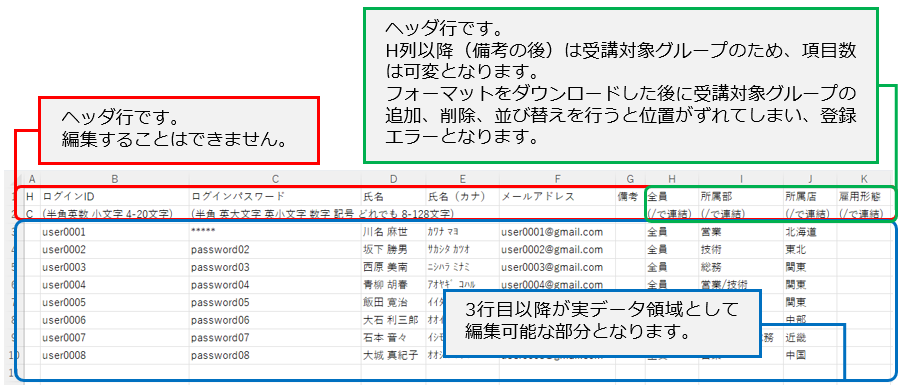Select the 雇用形態 header cell
Viewport: 902px width, 388px height.
(863, 196)
